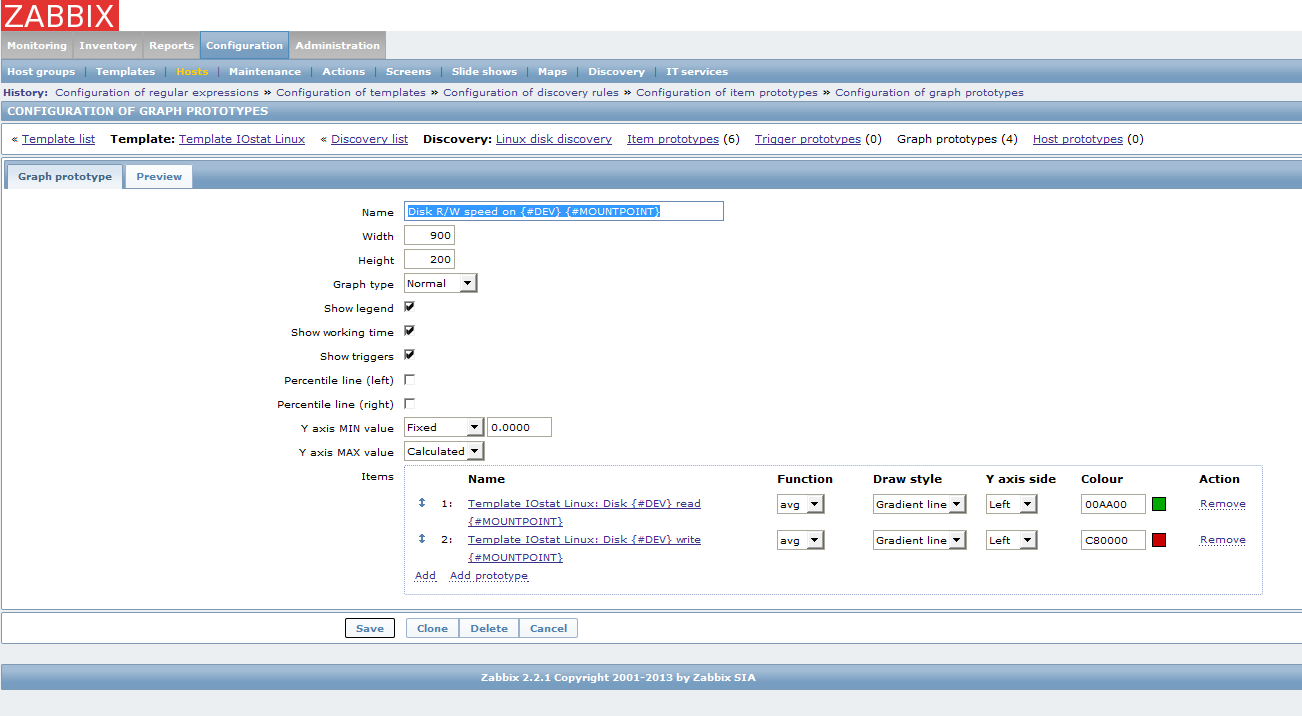The height and width of the screenshot is (716, 1302).
Task: Click the Clone button
Action: pos(432,629)
